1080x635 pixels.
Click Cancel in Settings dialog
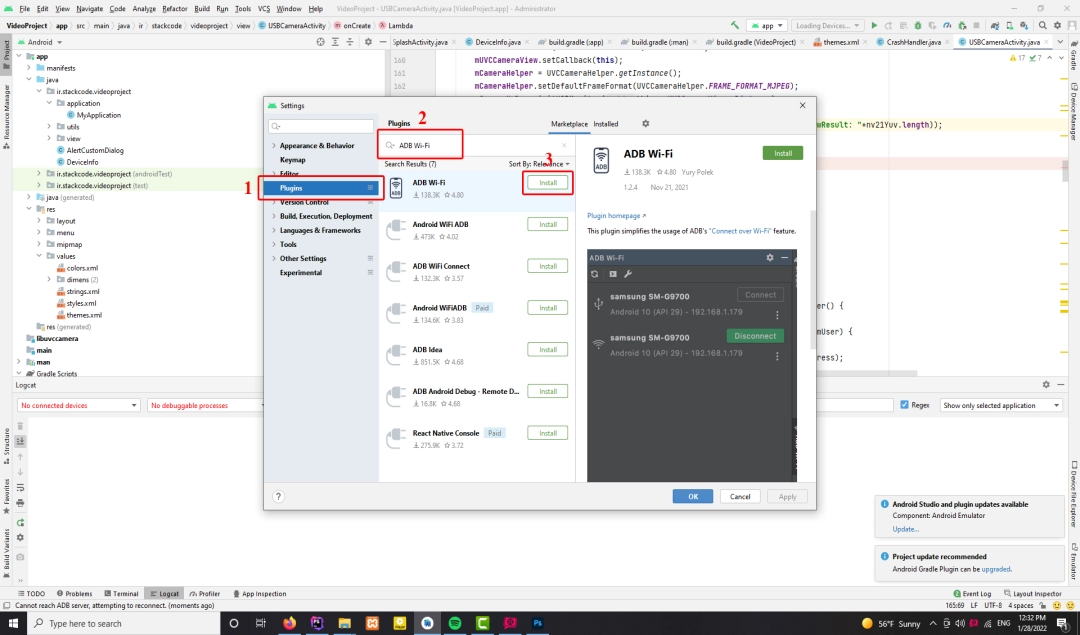[740, 497]
